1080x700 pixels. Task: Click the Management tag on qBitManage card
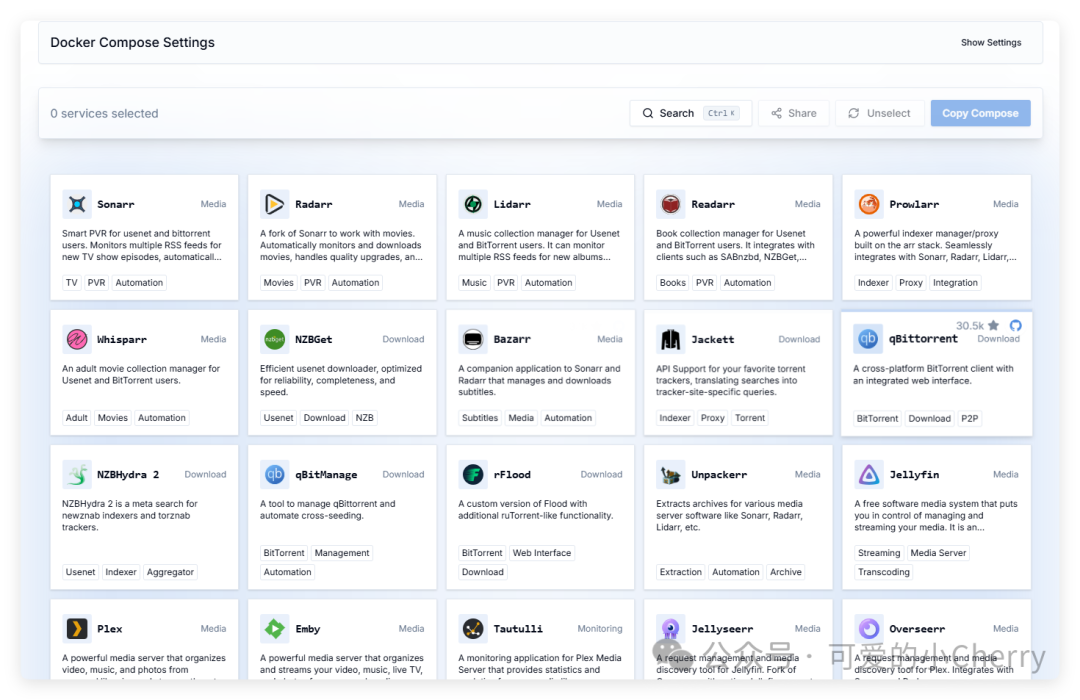coord(342,553)
